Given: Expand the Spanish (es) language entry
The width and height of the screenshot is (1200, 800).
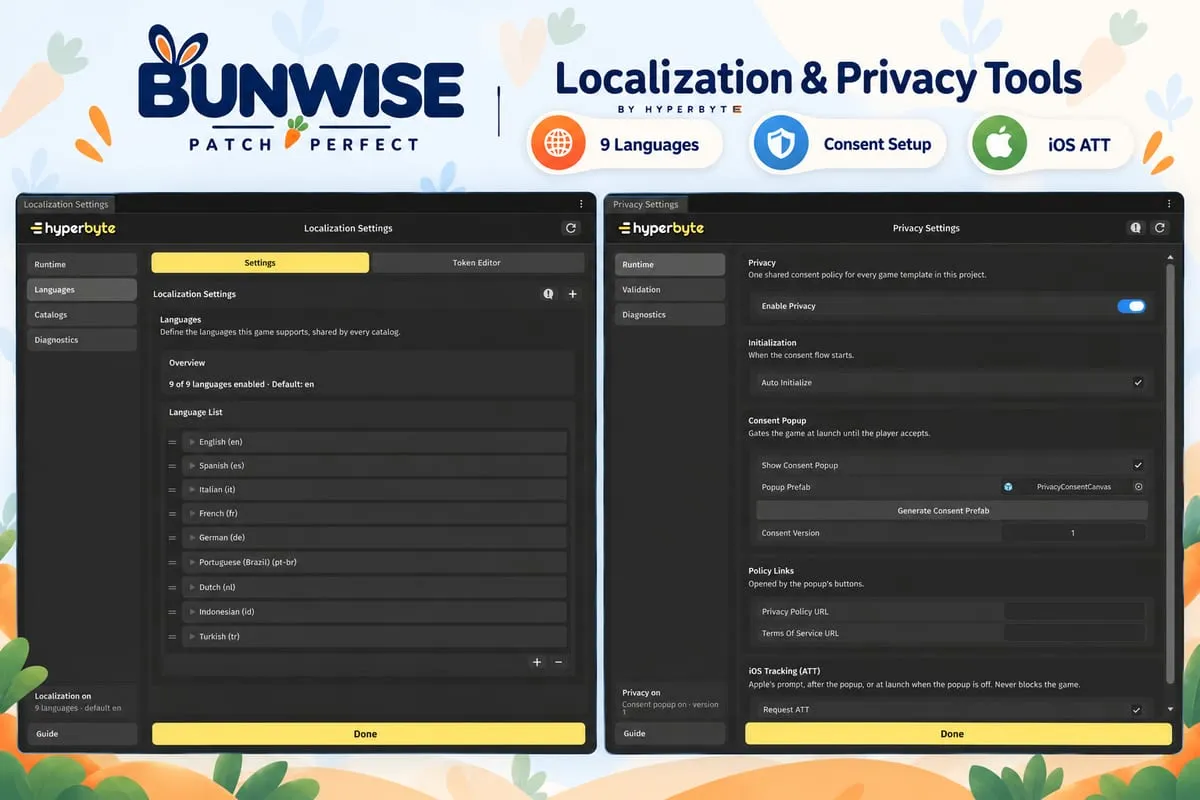Looking at the screenshot, I should point(191,466).
